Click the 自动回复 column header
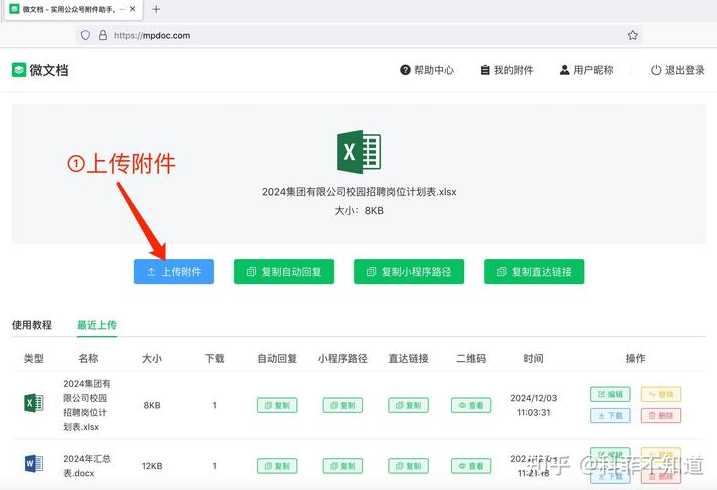The width and height of the screenshot is (717, 490). 277,358
